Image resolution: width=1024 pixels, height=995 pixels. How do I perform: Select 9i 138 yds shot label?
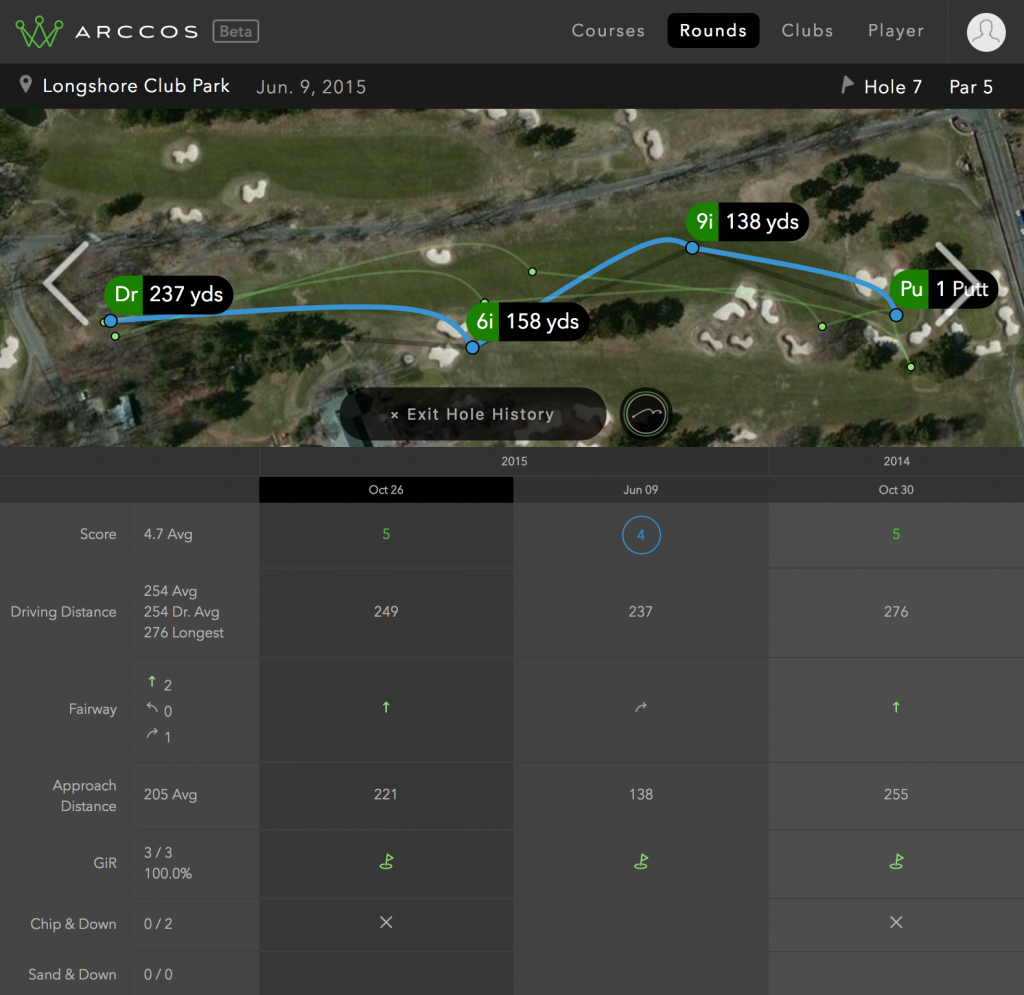[747, 222]
